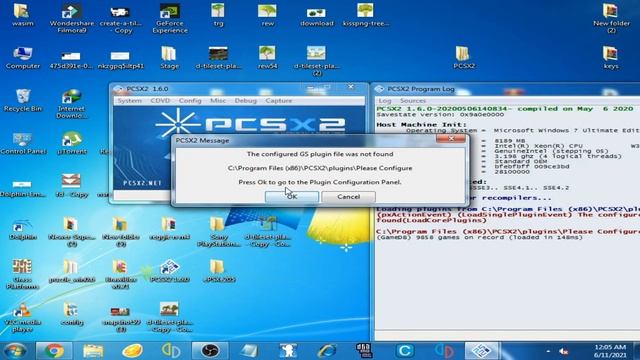Select the New folder (2) desktop icon

coord(611,18)
